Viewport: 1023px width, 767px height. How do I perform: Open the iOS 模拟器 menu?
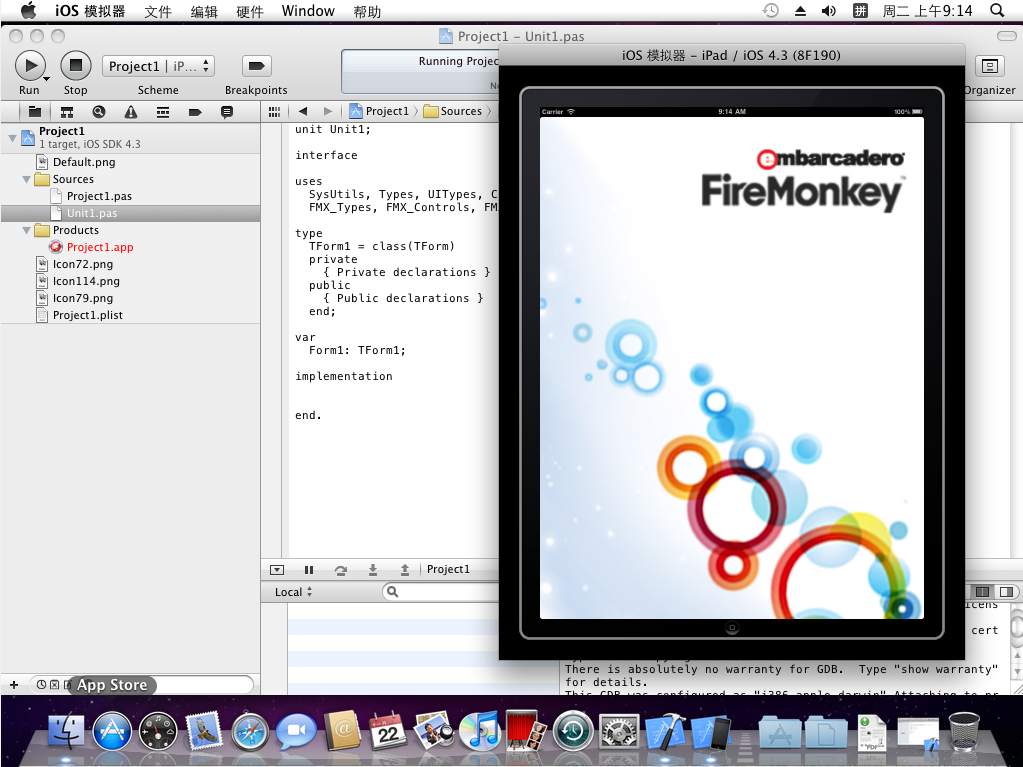point(90,10)
